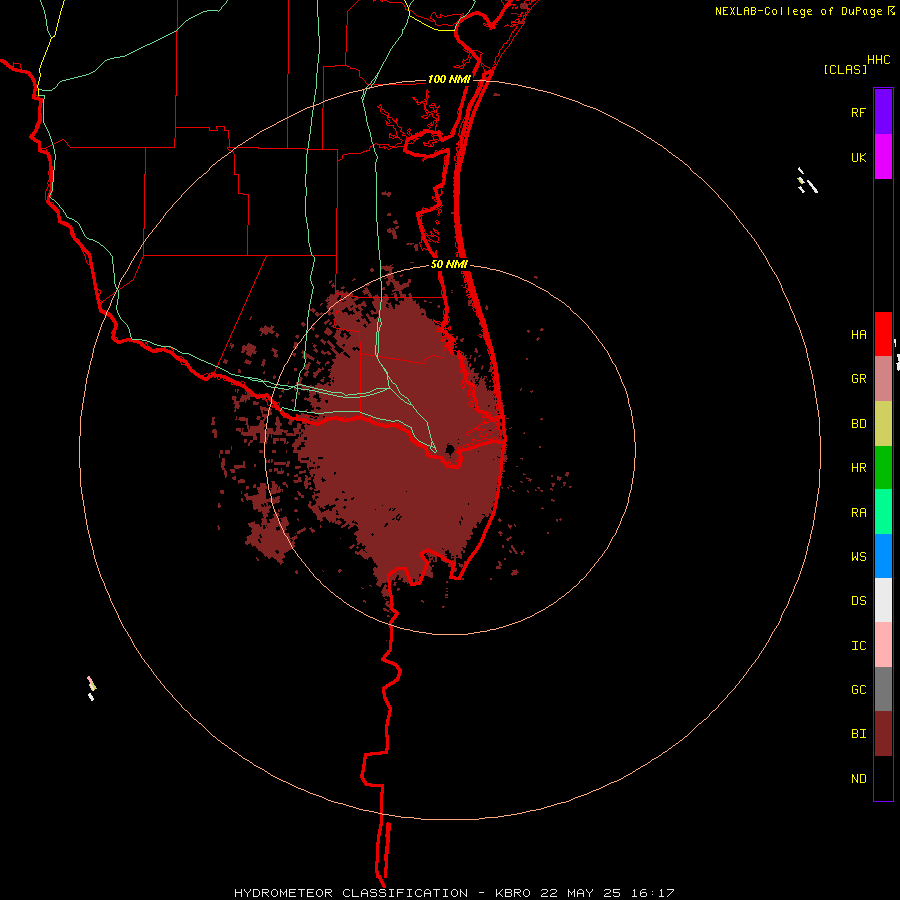
Task: Click the RA light green legend swatch
Action: point(883,512)
